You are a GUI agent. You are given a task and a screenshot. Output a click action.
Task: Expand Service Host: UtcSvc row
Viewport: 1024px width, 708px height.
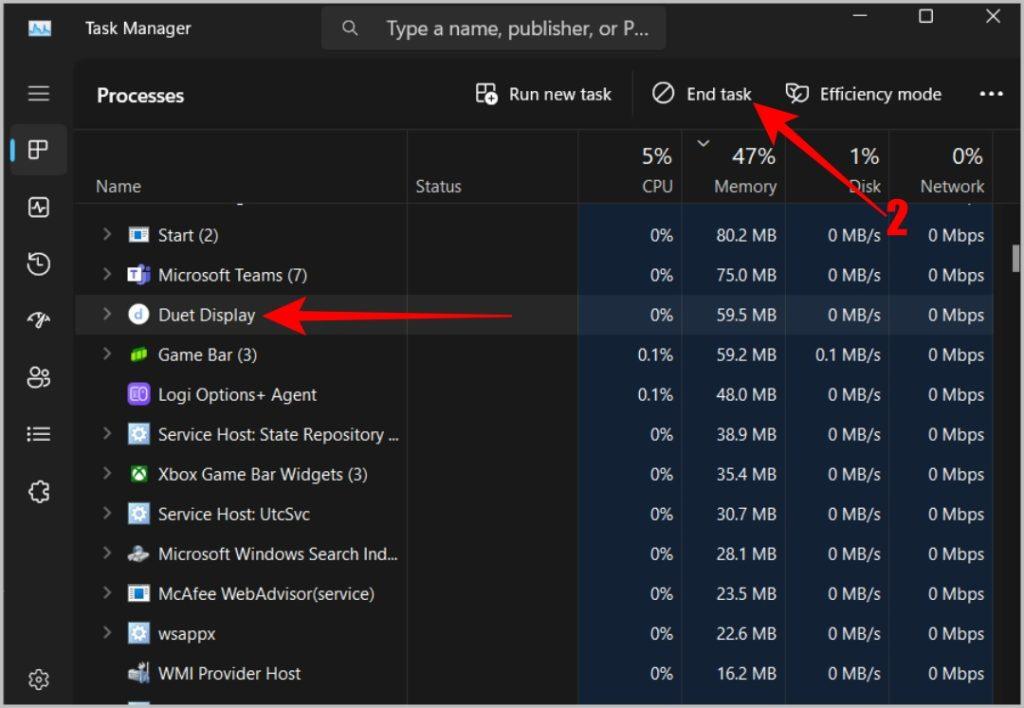106,513
